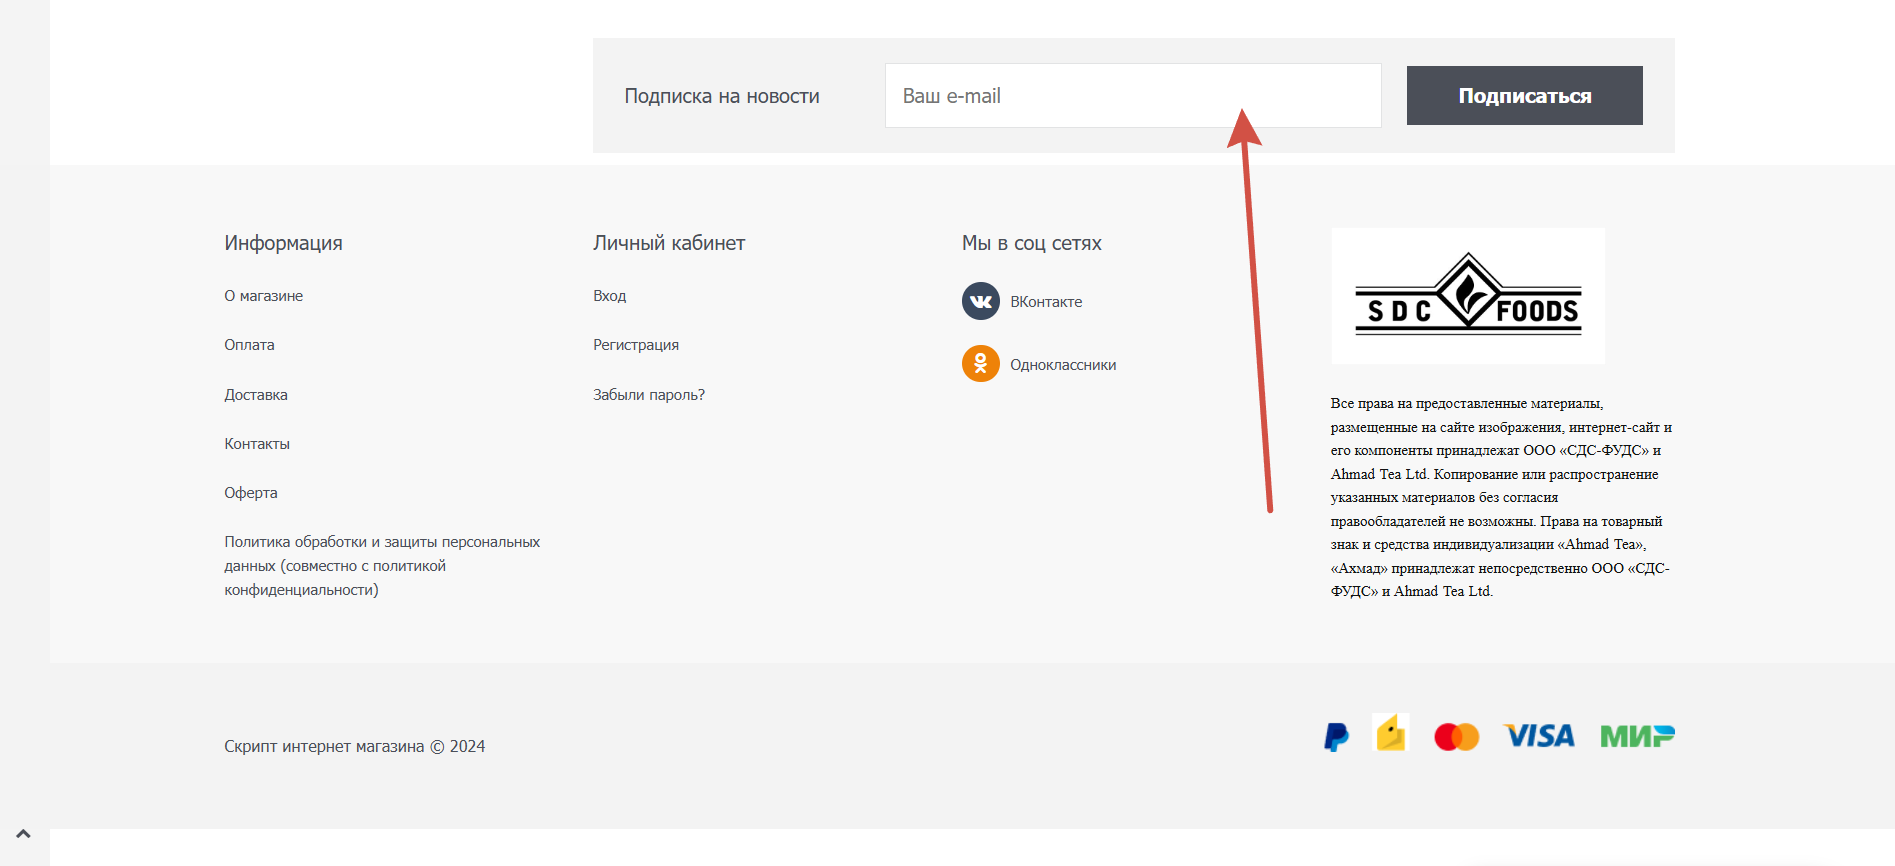The height and width of the screenshot is (866, 1895).
Task: Click the Mastercard payment icon
Action: click(1456, 737)
